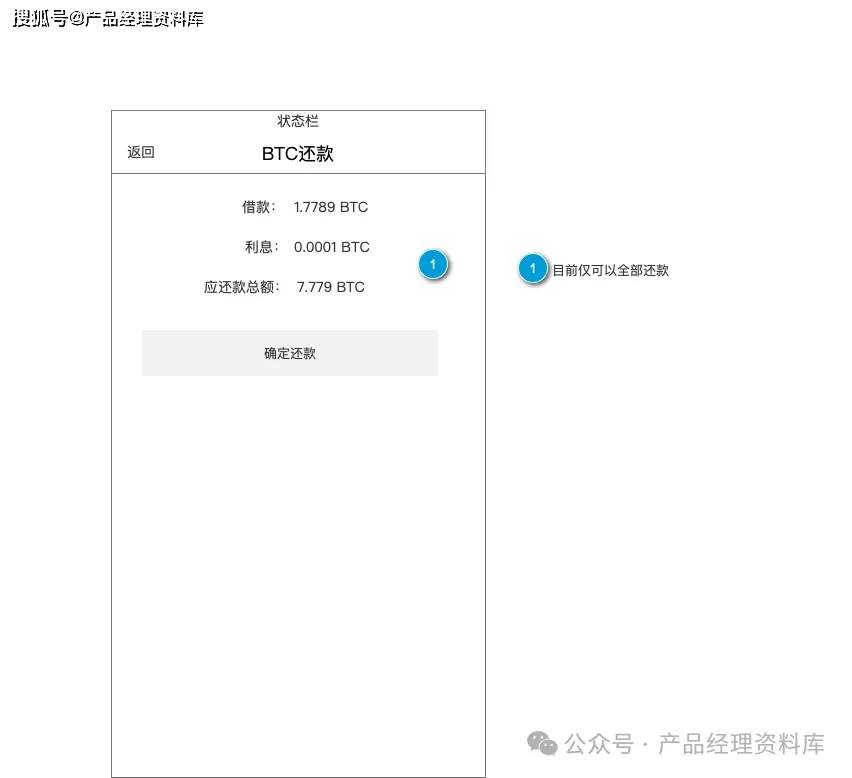Click the WeChat icon near 公众号 text
This screenshot has width=852, height=778.
[x=543, y=744]
